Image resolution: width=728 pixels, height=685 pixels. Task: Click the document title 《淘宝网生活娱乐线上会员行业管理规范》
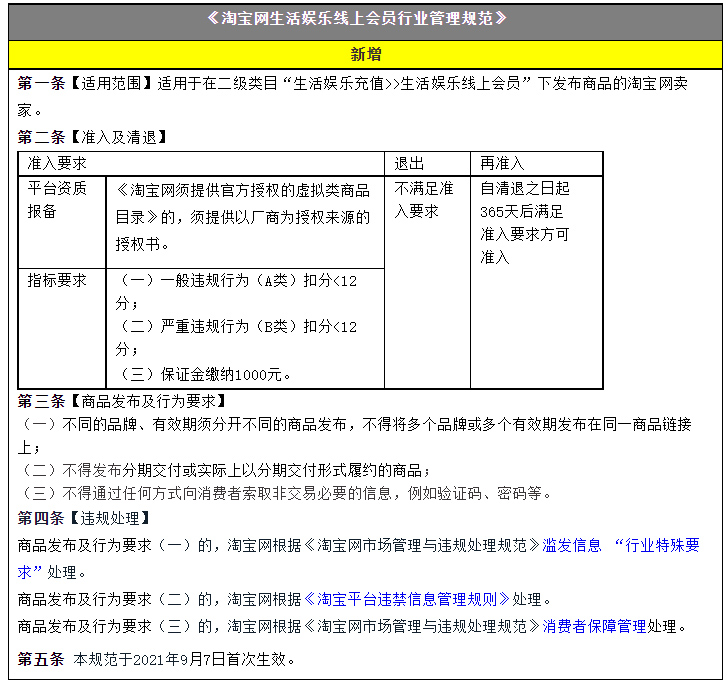point(357,19)
